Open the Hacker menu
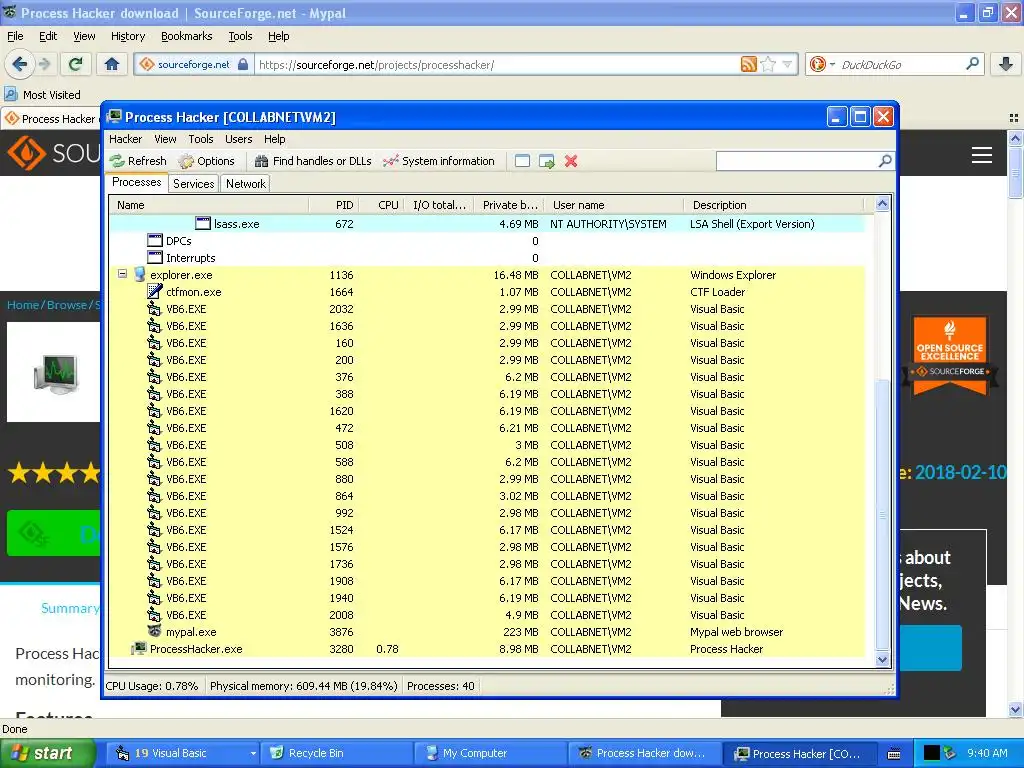The height and width of the screenshot is (768, 1024). pos(125,139)
